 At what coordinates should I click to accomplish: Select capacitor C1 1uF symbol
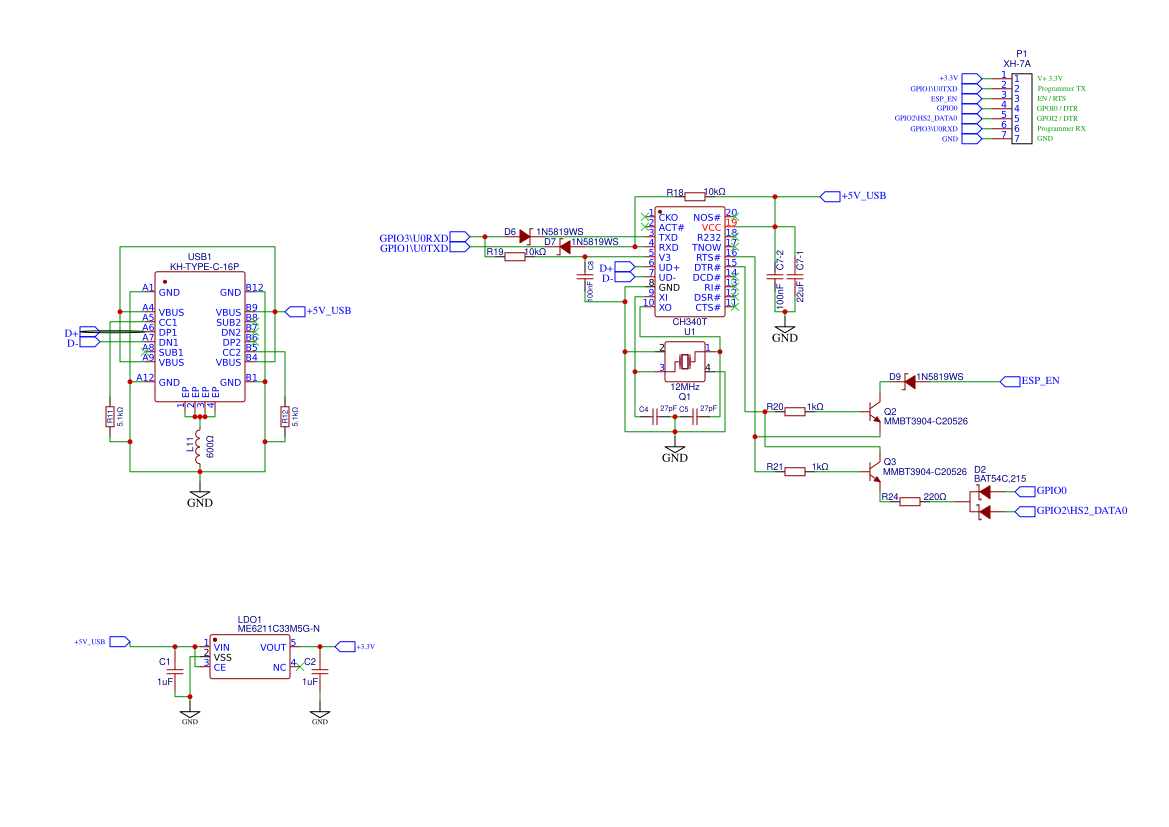175,672
